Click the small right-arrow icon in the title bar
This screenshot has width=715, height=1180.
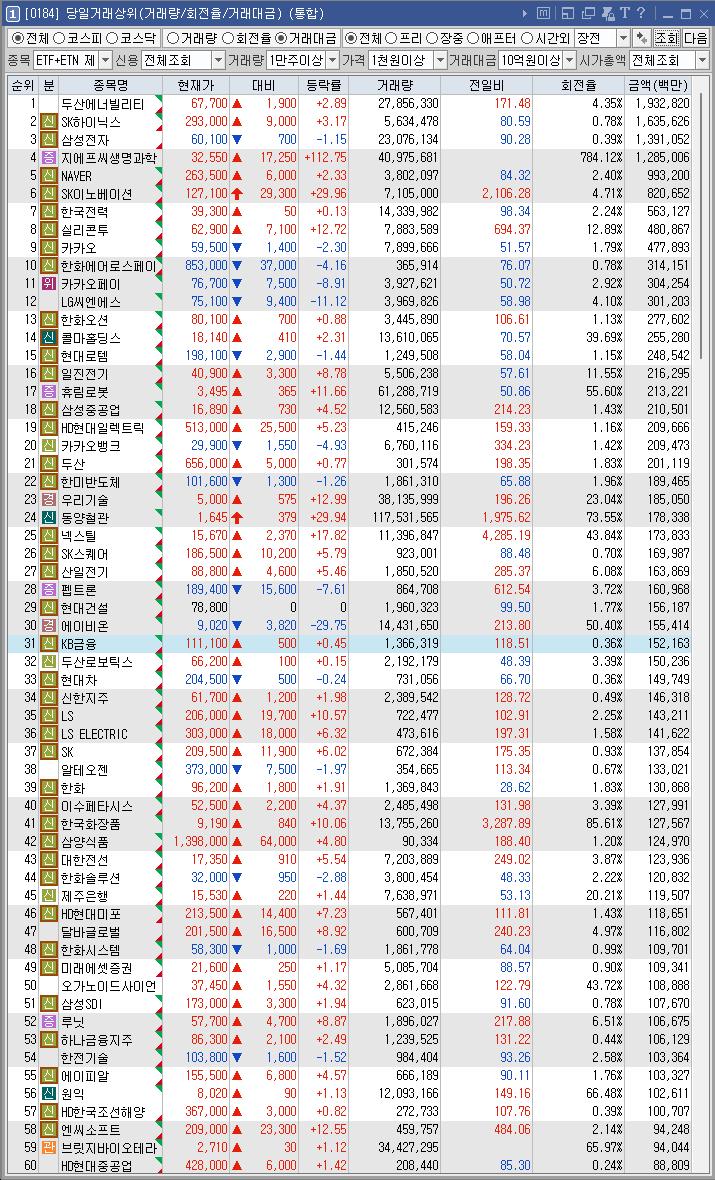525,13
